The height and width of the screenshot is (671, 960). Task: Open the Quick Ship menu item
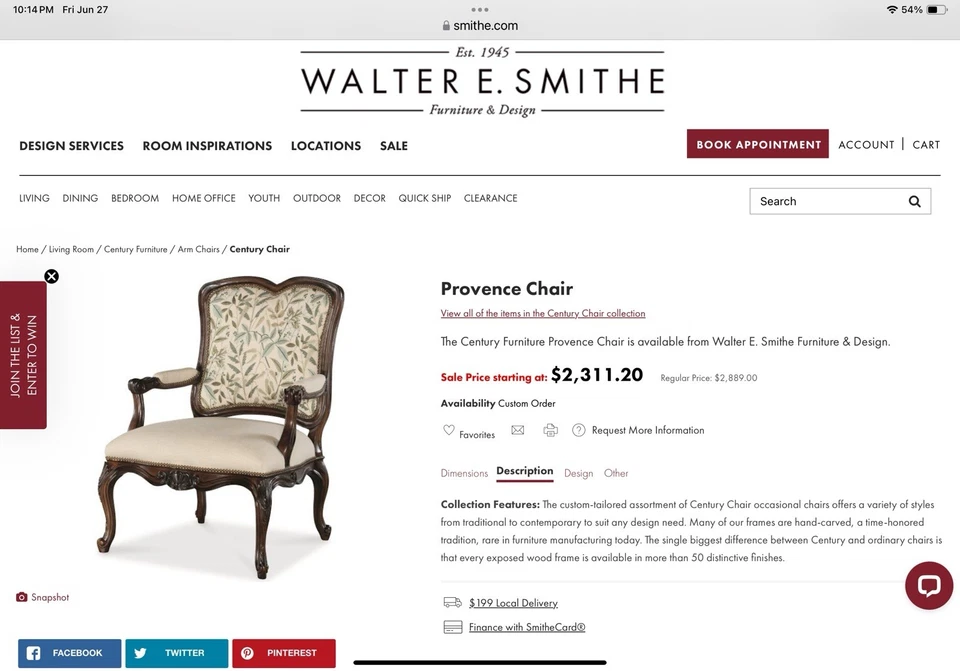point(424,198)
